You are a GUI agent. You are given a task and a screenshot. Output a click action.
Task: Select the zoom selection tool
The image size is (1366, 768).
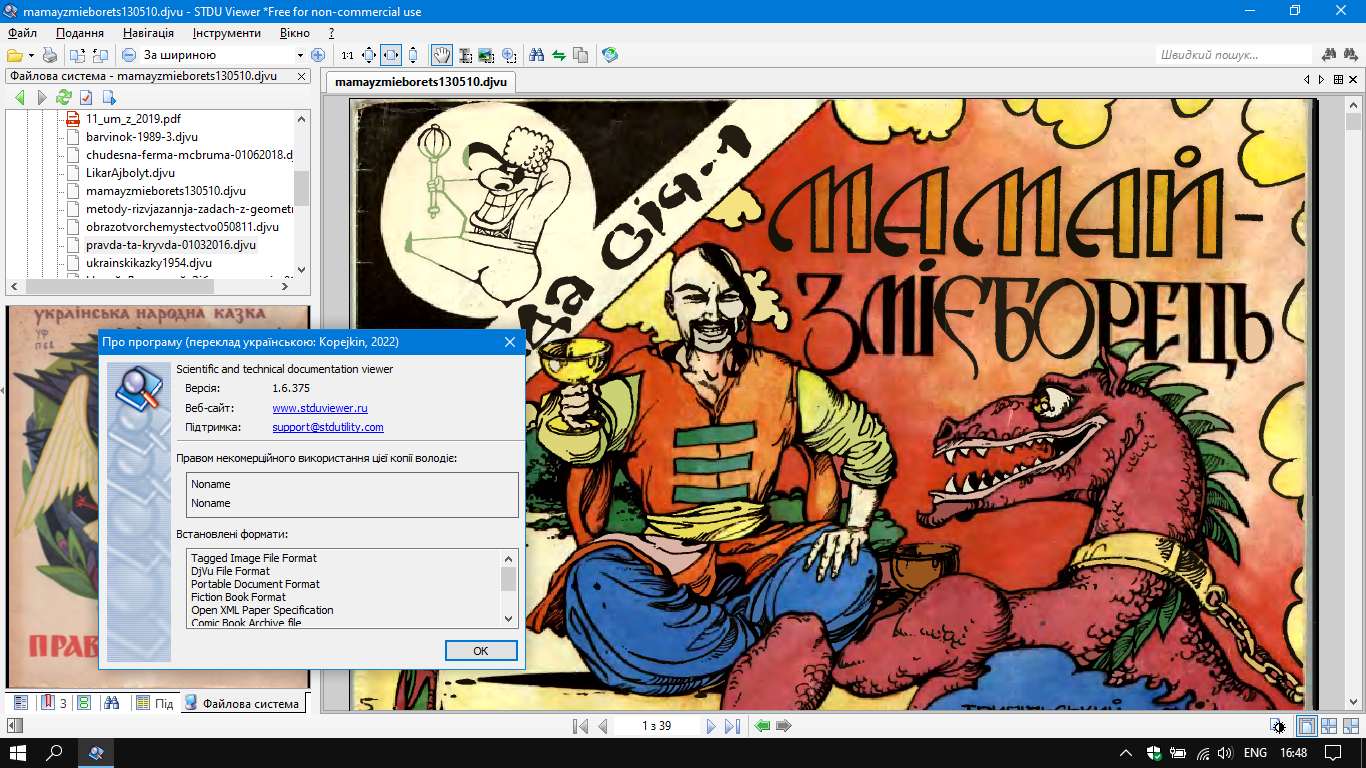coord(509,55)
